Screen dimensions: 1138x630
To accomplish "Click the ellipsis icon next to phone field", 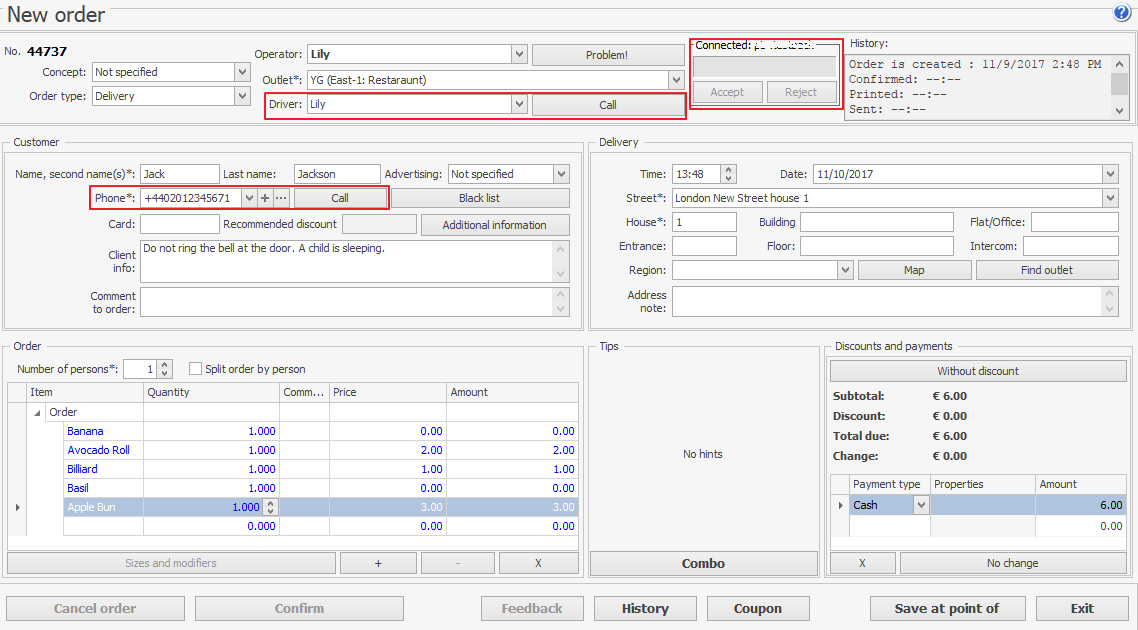I will tap(281, 198).
